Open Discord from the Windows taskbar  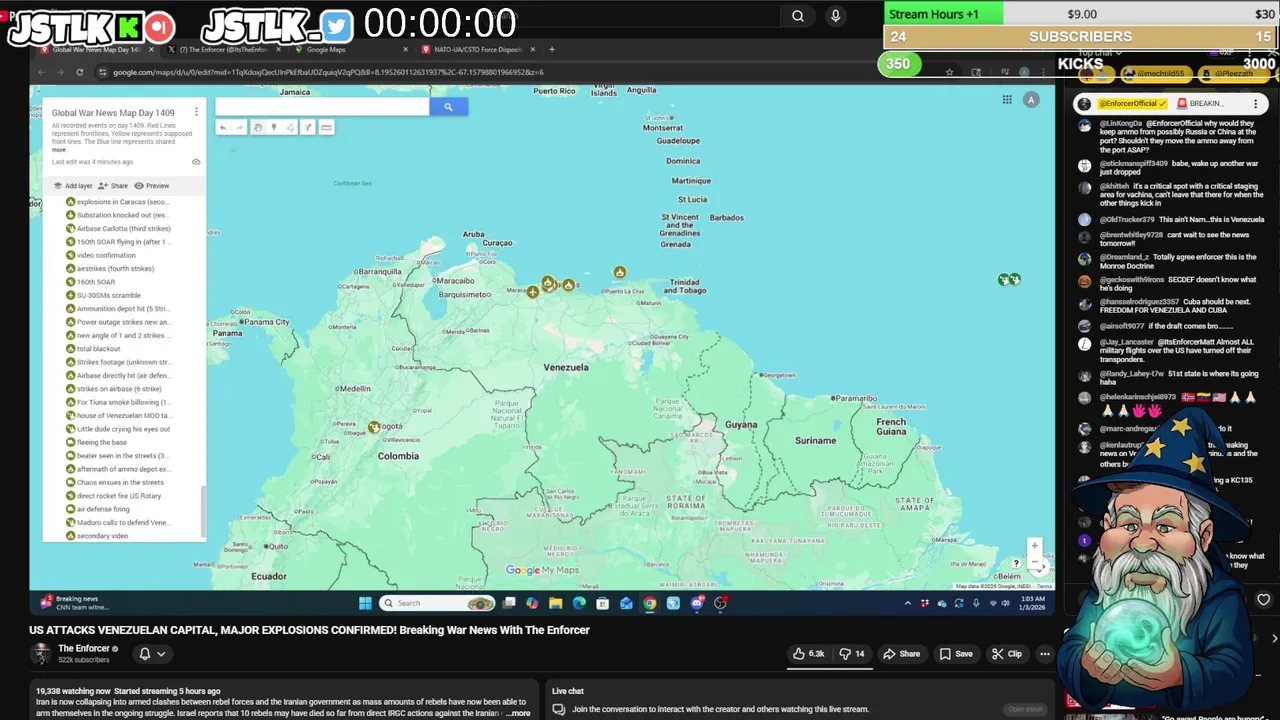click(697, 603)
